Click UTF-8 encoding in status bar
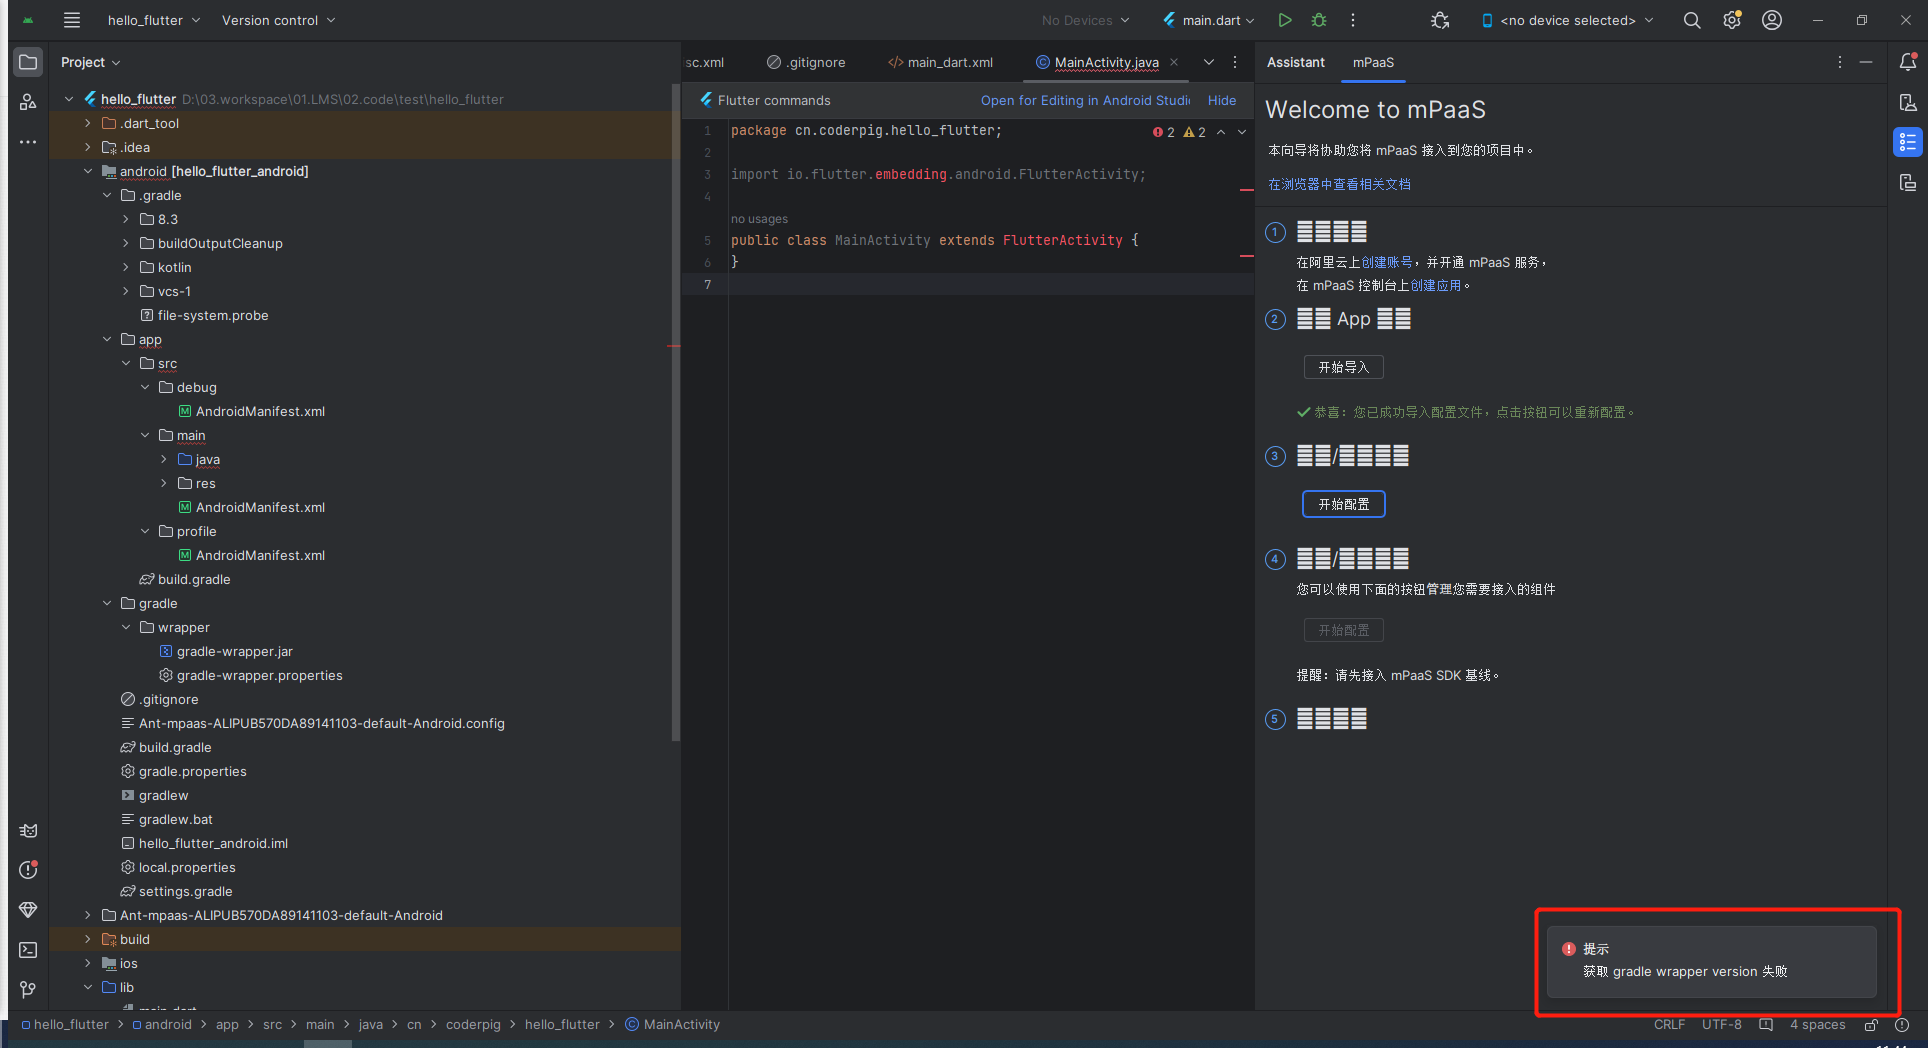1928x1048 pixels. [x=1722, y=1025]
